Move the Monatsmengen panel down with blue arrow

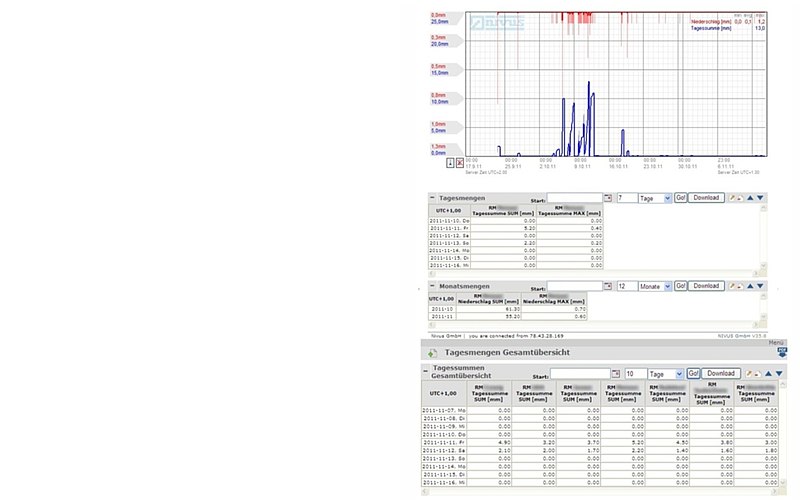760,286
